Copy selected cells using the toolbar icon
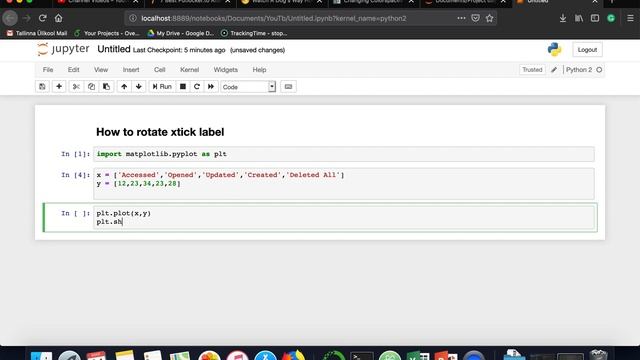This screenshot has height=360, width=640. tap(91, 87)
